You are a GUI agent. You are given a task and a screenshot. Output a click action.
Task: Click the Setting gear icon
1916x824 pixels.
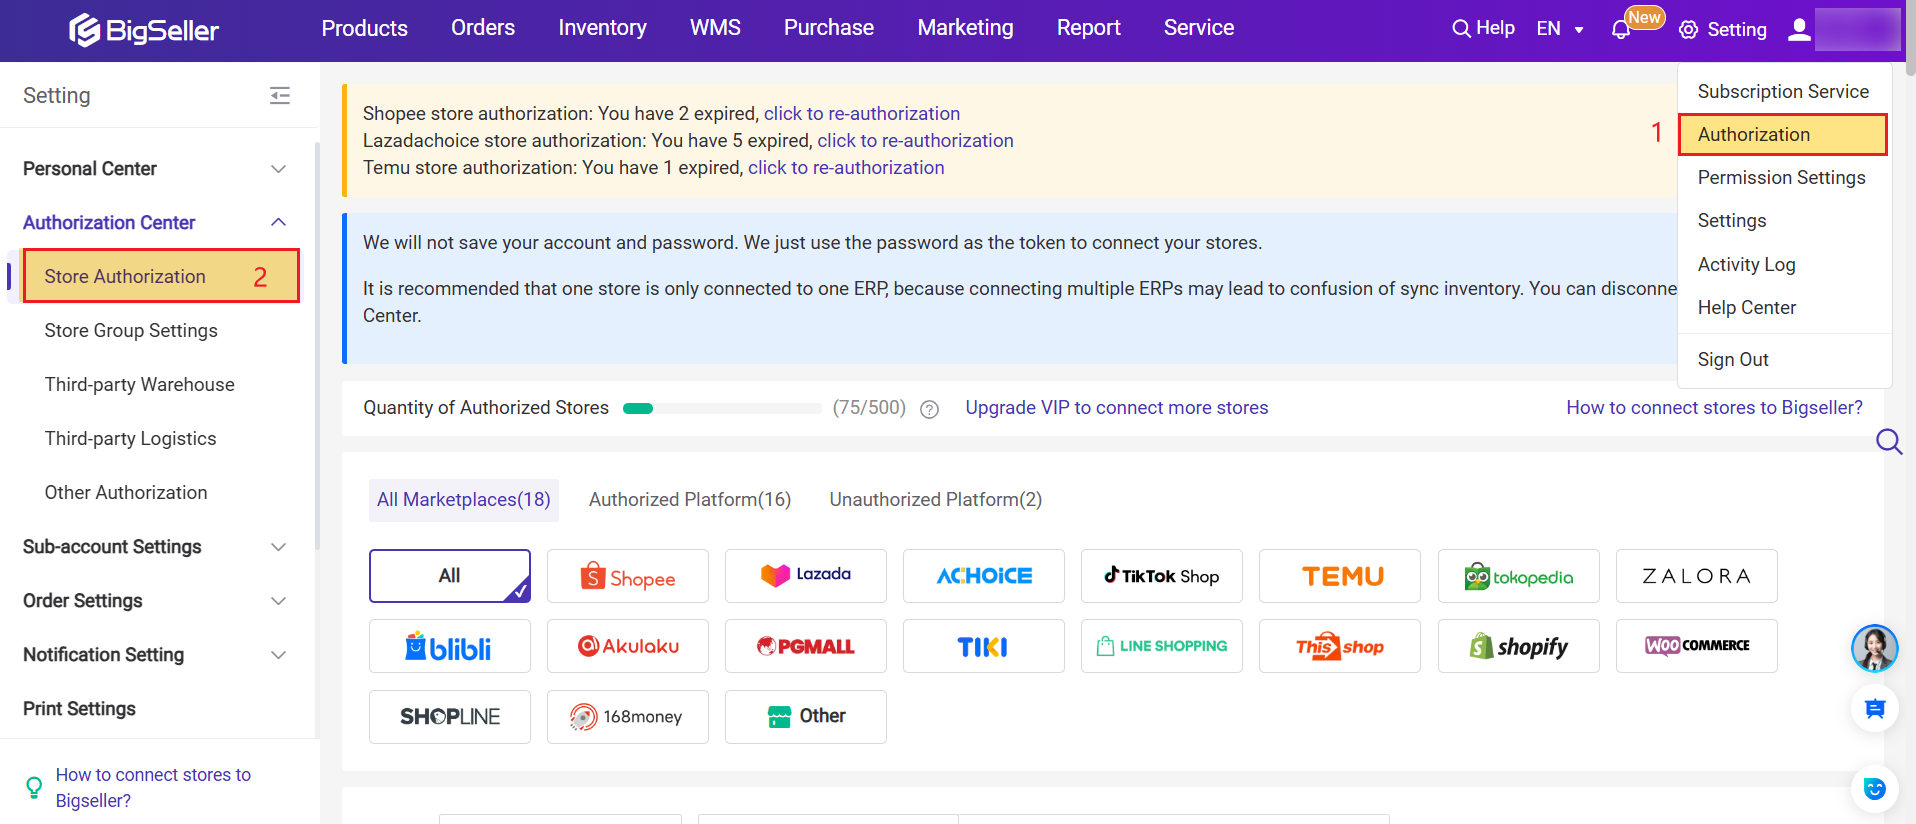click(1689, 30)
